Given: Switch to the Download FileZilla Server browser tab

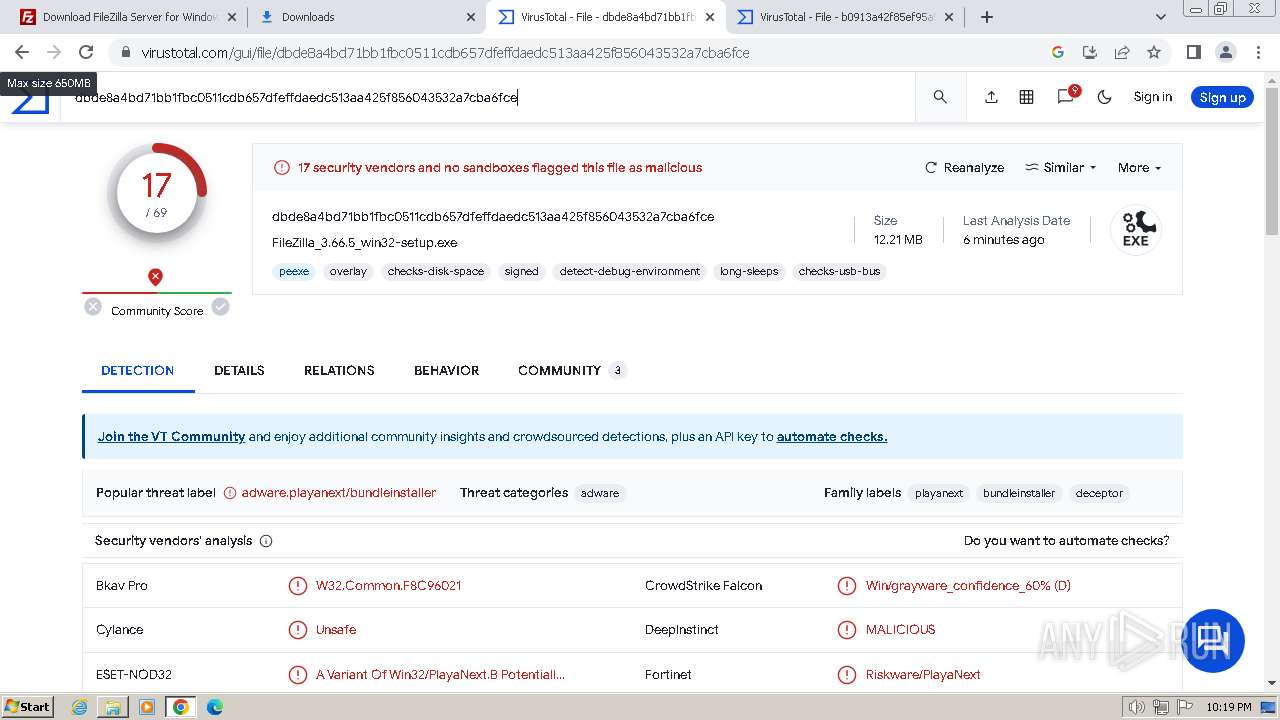Looking at the screenshot, I should click(x=130, y=17).
